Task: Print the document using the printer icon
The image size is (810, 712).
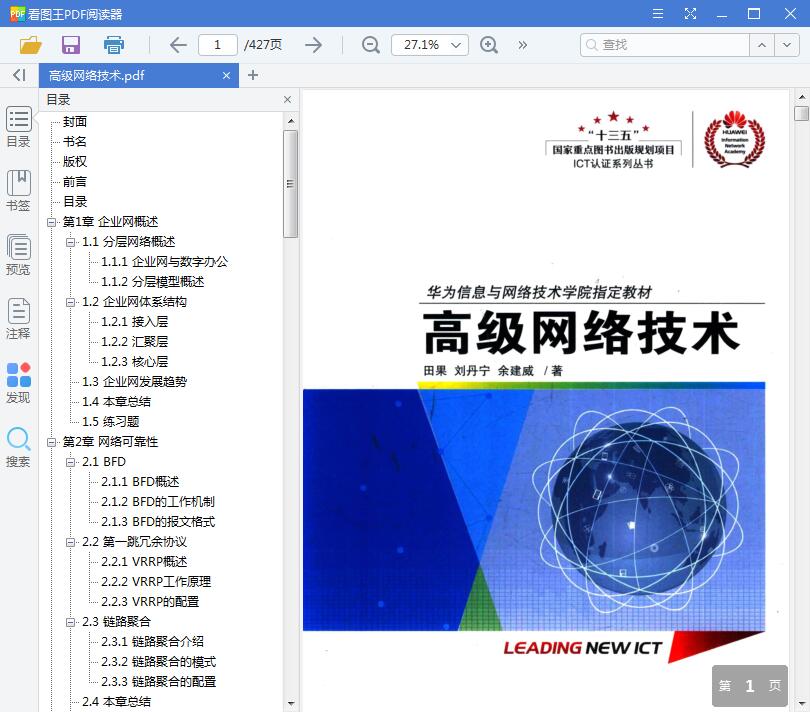Action: tap(113, 45)
